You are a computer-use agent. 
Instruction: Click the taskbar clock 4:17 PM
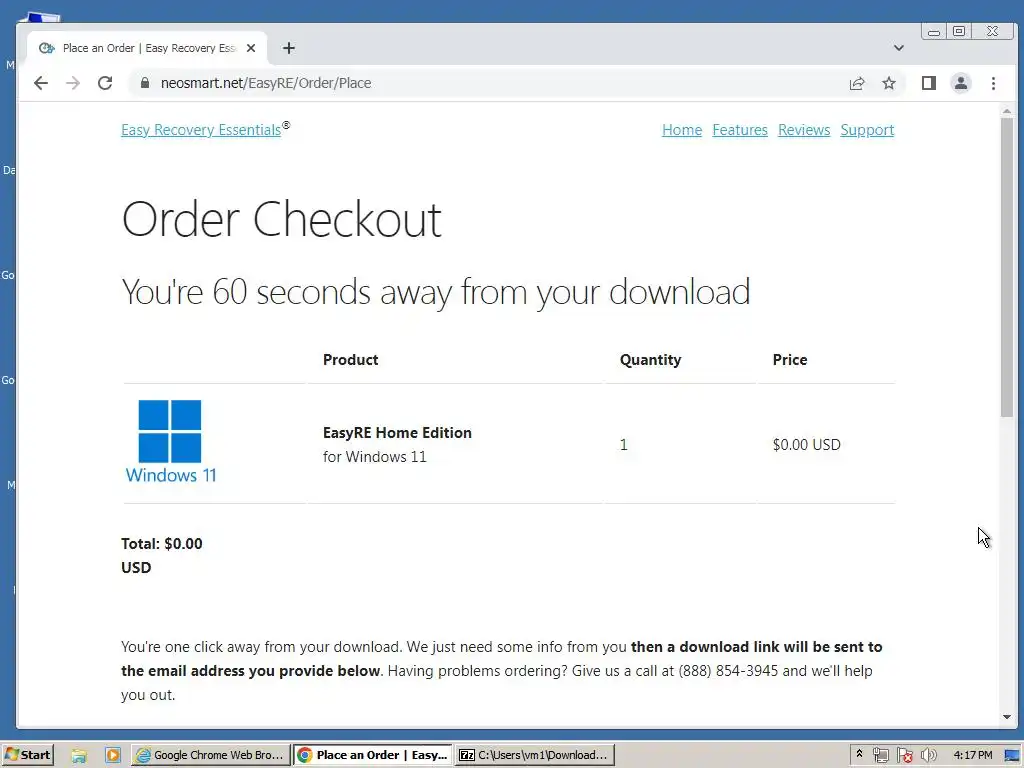tap(972, 755)
